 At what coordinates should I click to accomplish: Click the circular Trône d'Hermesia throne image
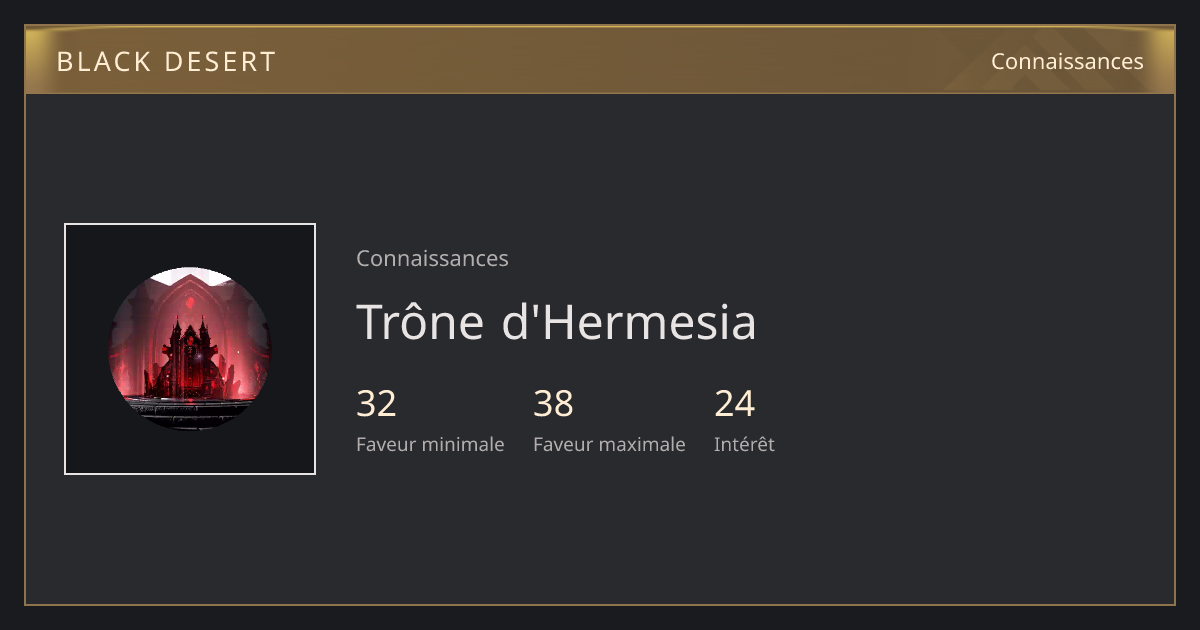pos(190,349)
